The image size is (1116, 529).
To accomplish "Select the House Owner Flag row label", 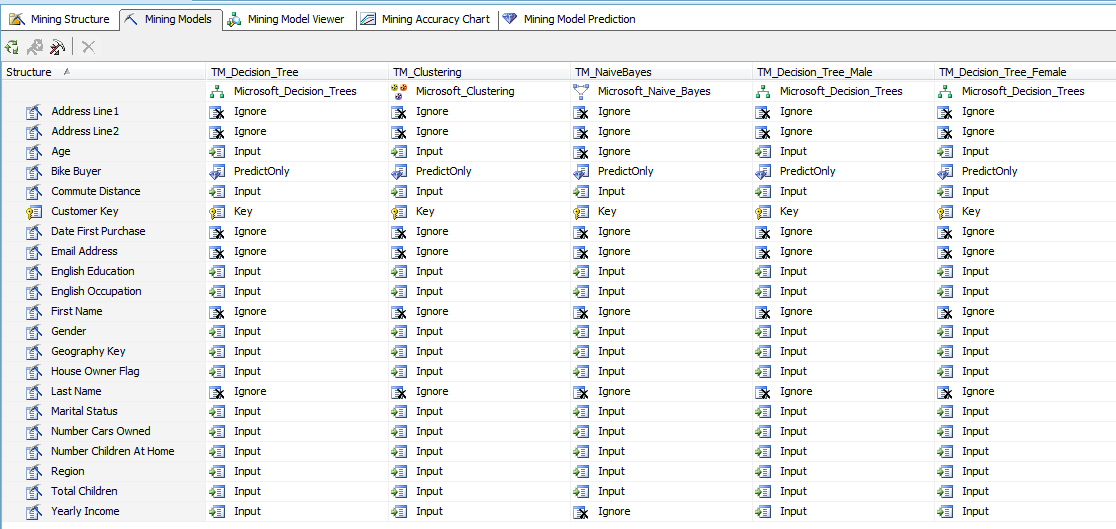I will (x=95, y=372).
